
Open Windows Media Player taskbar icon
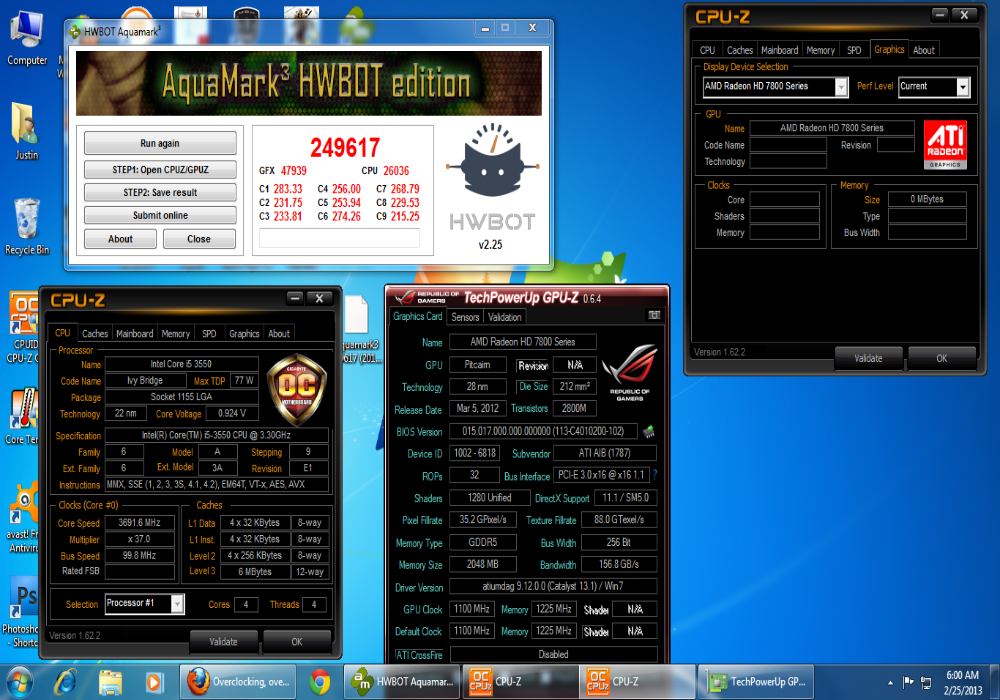(153, 682)
